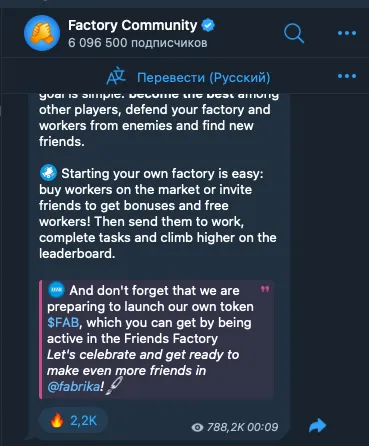
Task: Click the blue verified badge next to channel name
Action: [x=208, y=25]
